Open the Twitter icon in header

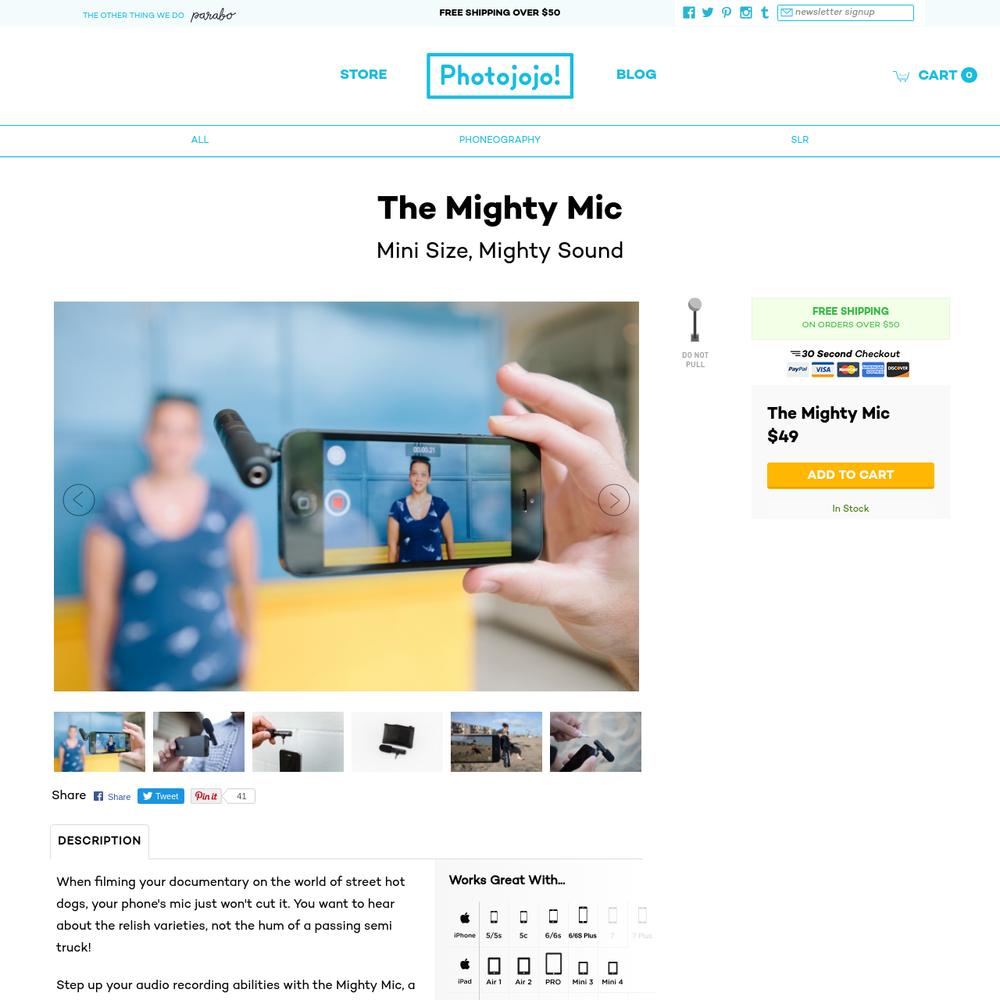(707, 13)
